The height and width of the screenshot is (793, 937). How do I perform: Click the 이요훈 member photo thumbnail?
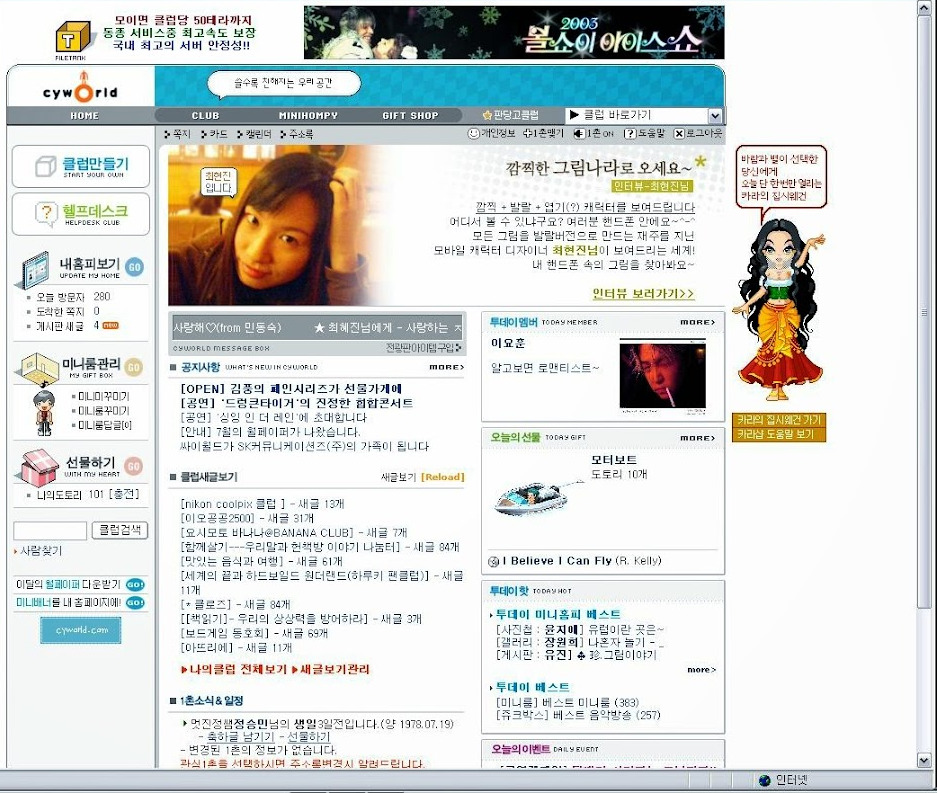[x=662, y=376]
